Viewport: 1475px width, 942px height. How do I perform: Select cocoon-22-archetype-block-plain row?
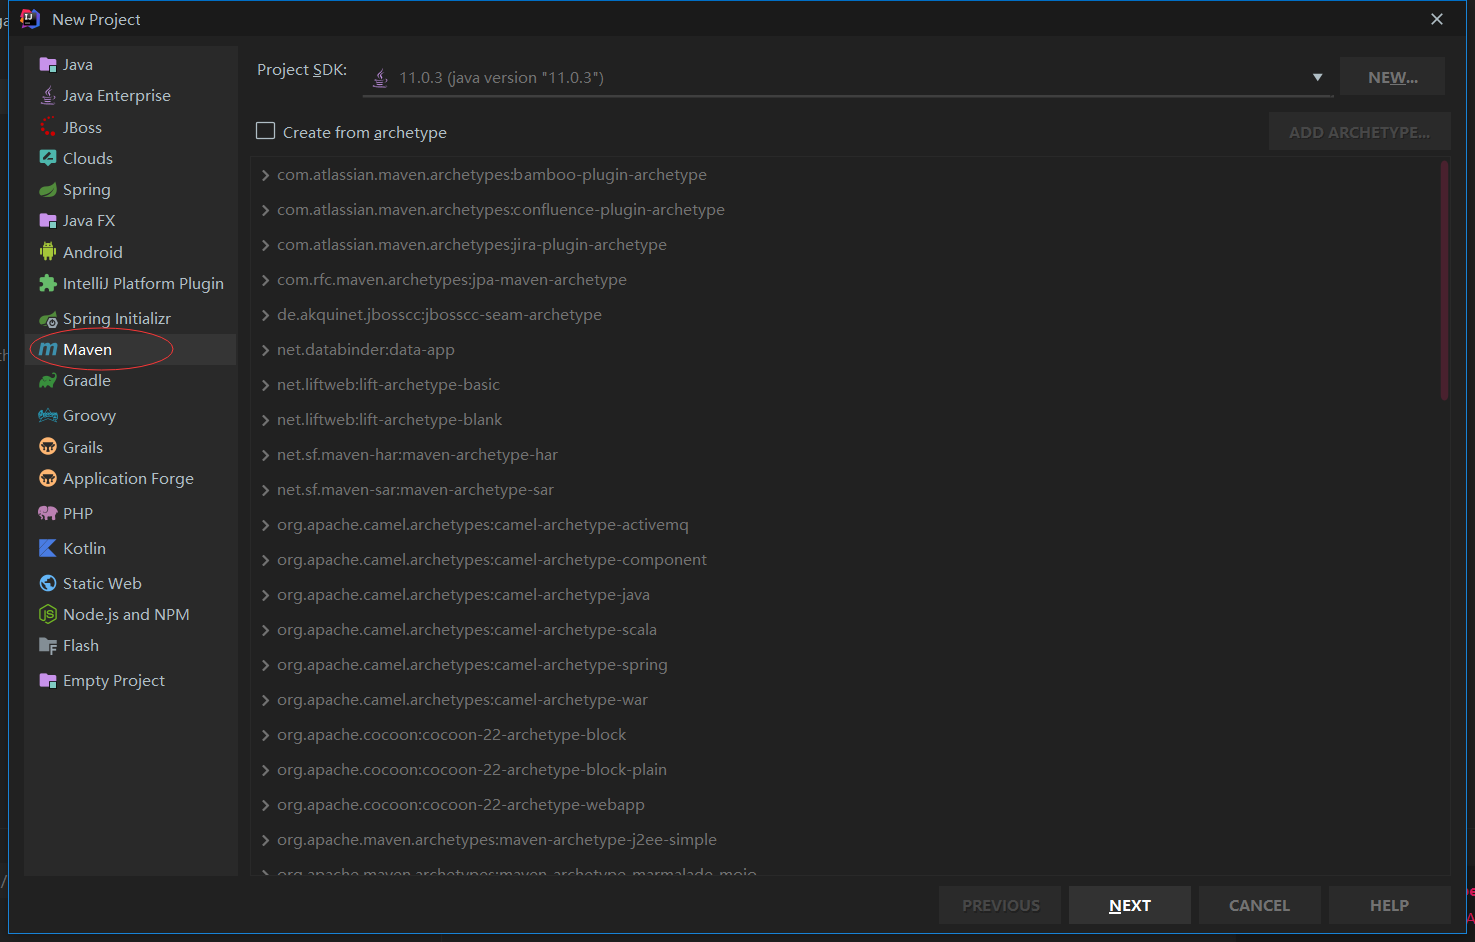[845, 770]
